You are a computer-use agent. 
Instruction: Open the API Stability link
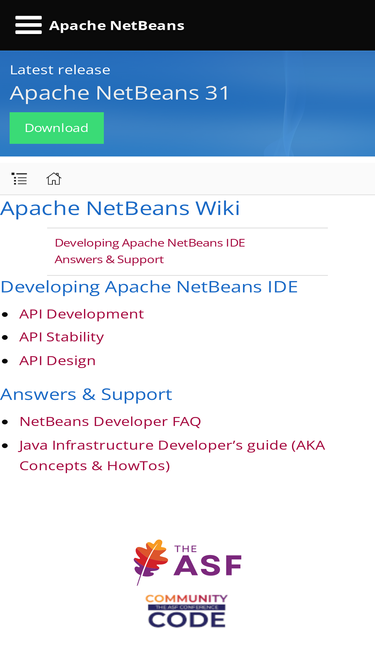pyautogui.click(x=62, y=337)
